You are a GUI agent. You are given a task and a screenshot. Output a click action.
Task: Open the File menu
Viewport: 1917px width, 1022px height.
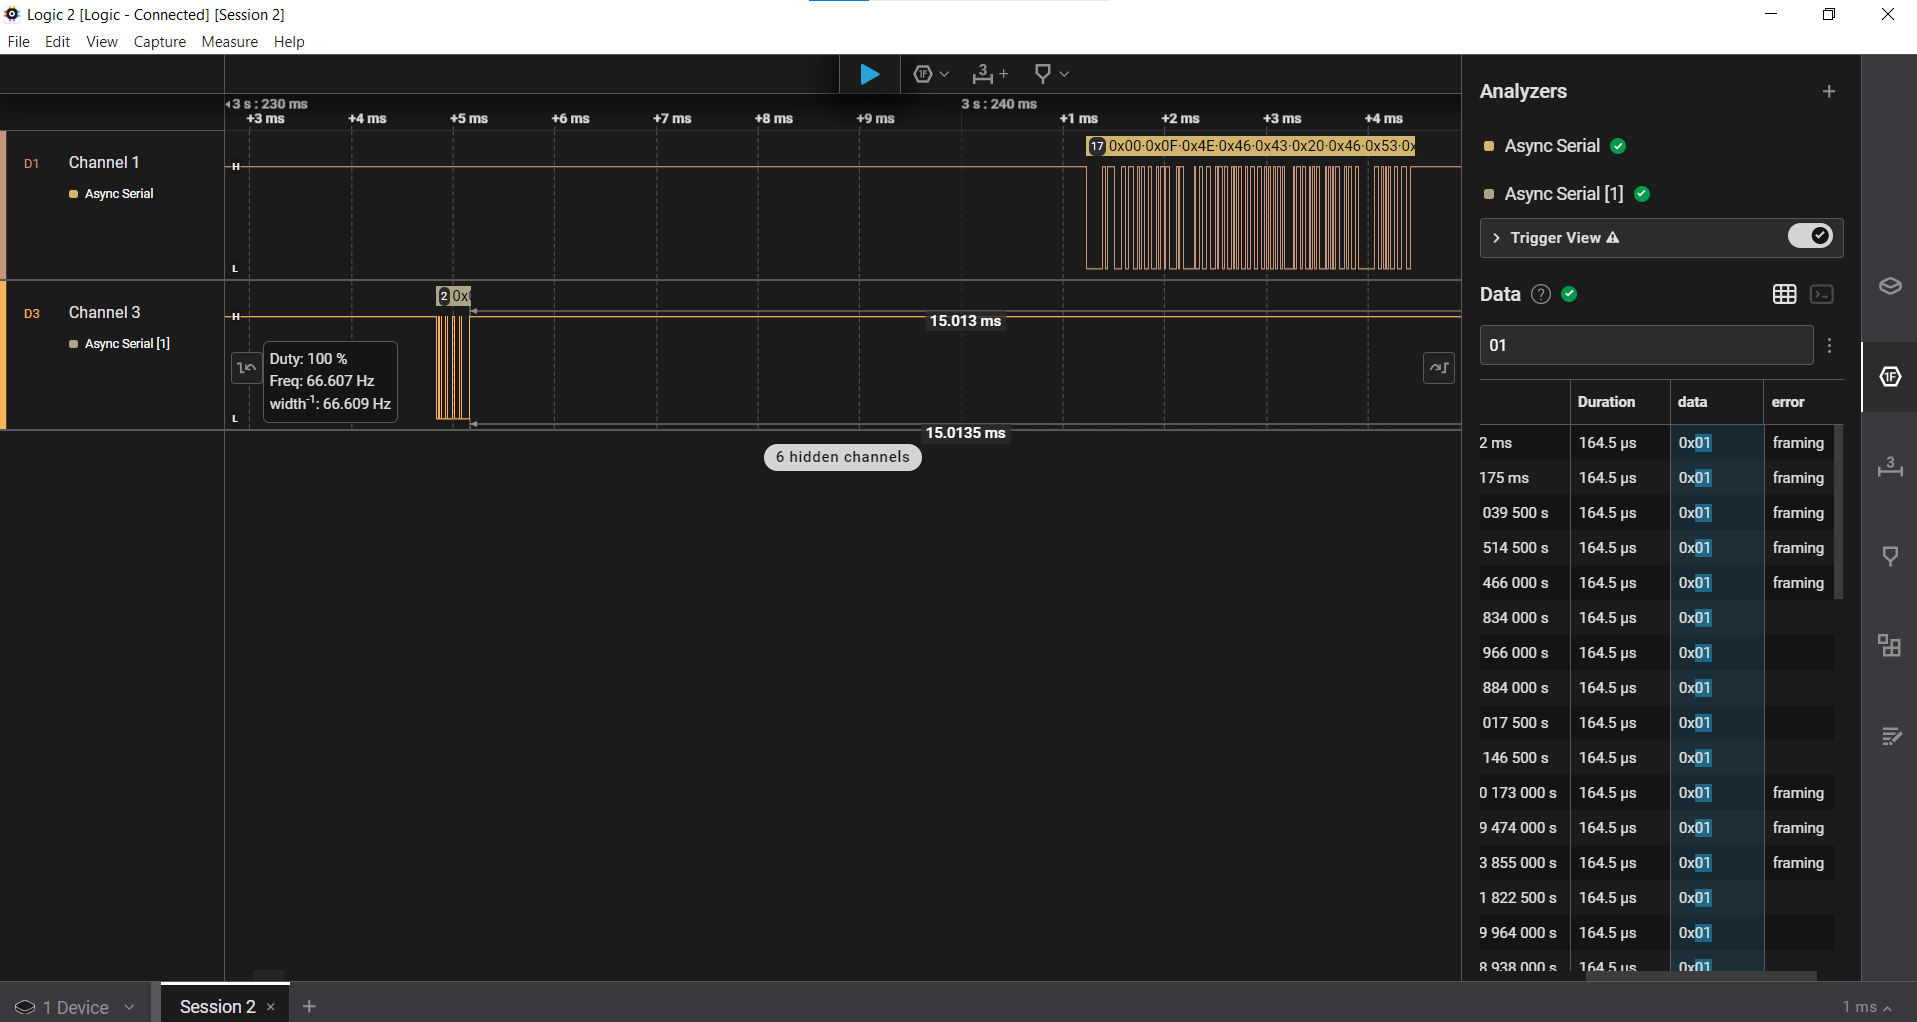18,42
